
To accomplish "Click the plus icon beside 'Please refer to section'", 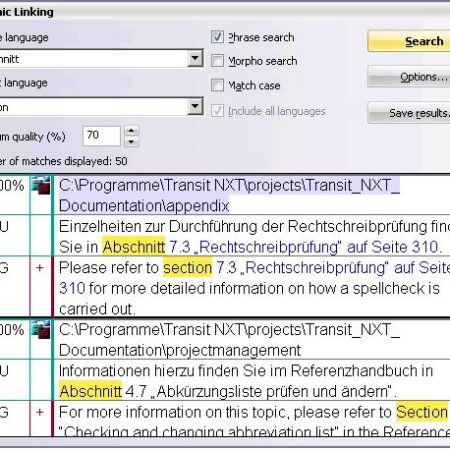I will click(x=40, y=268).
